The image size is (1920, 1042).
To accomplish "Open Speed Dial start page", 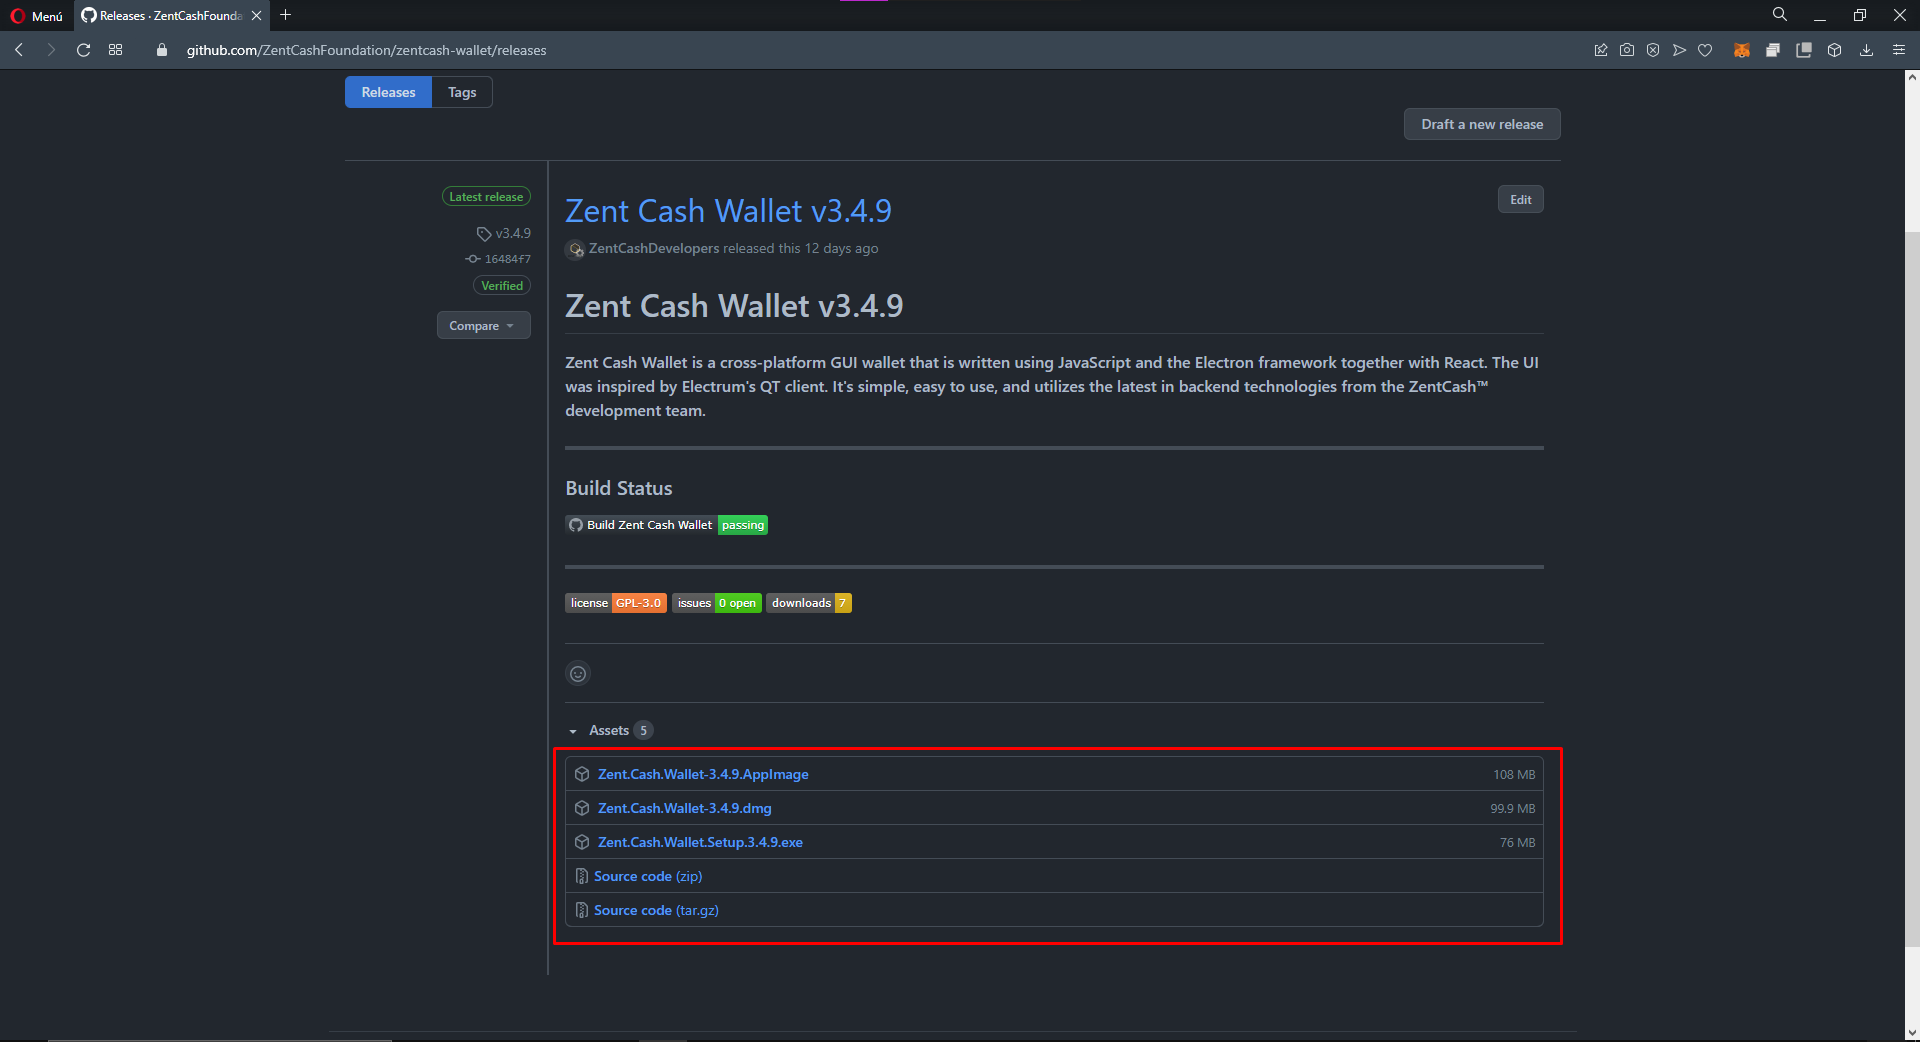I will 116,50.
